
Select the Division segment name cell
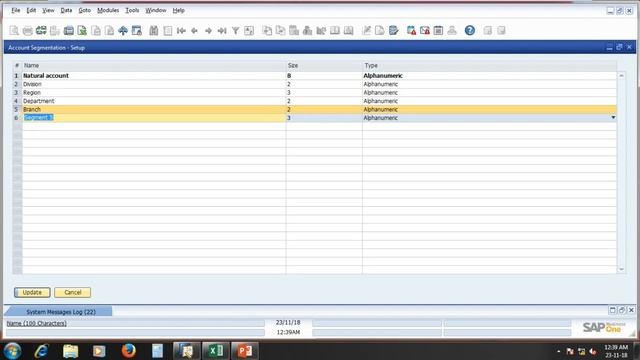pos(154,84)
